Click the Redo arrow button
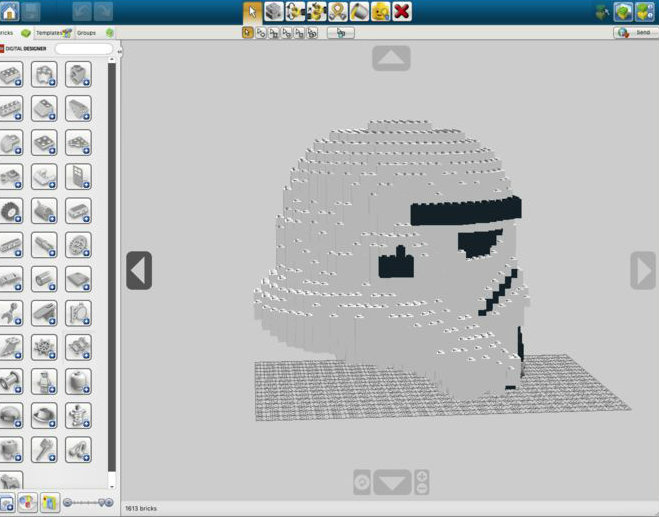 pos(103,11)
